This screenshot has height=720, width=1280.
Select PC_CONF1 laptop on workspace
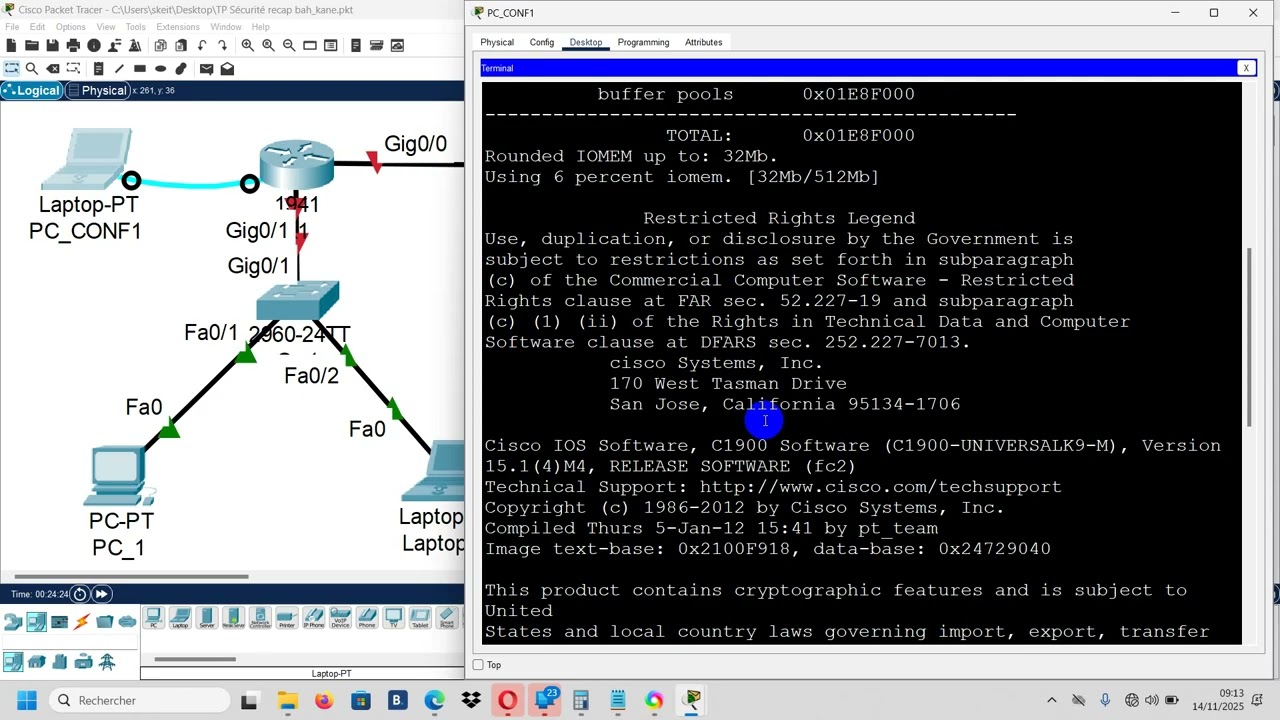coord(85,159)
